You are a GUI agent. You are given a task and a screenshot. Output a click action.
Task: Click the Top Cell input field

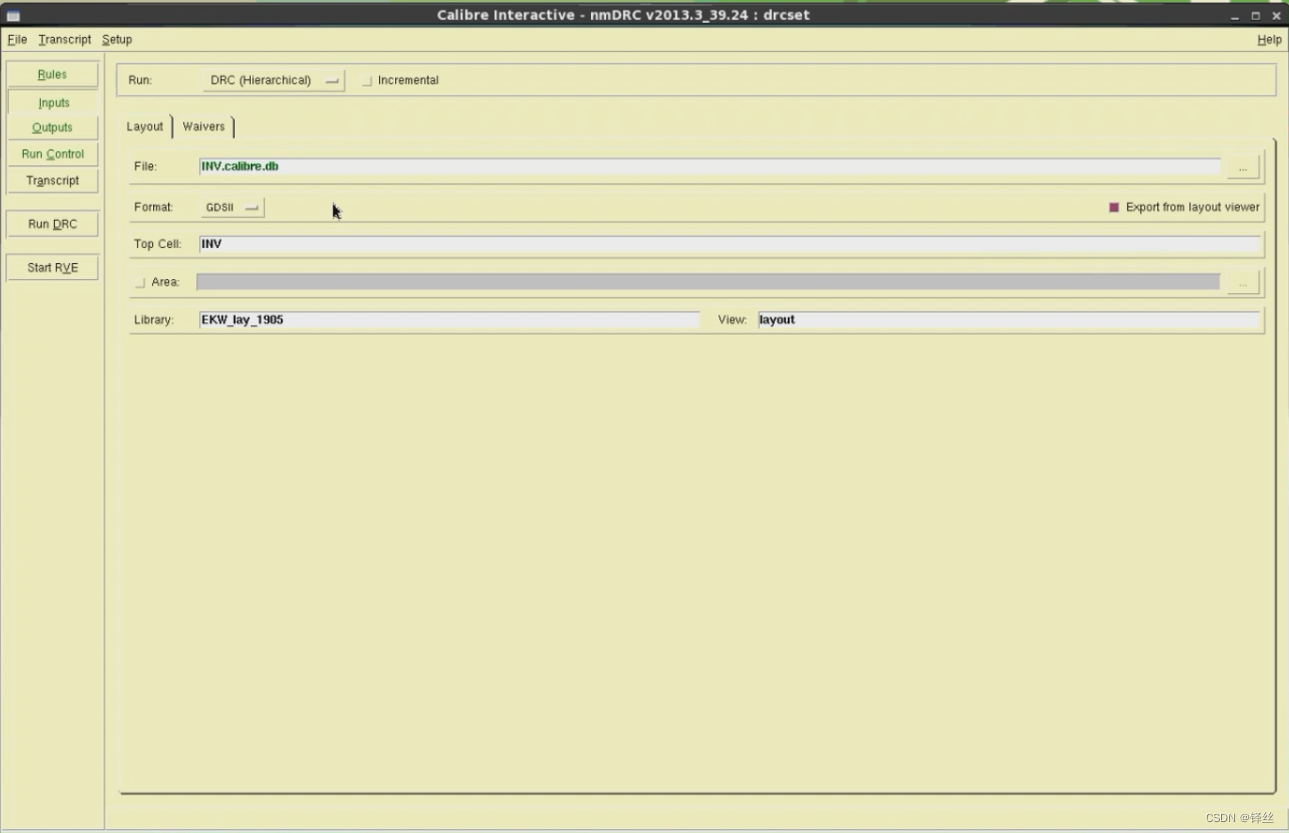[730, 244]
